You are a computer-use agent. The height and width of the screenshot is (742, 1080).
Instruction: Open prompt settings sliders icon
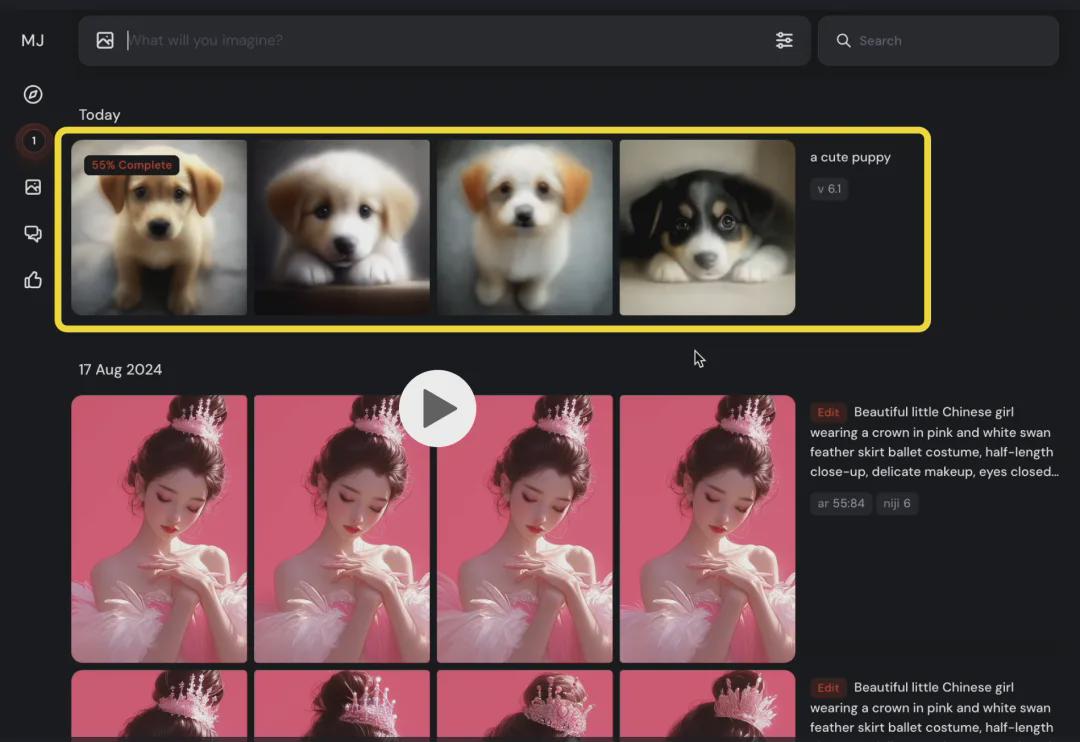[784, 41]
